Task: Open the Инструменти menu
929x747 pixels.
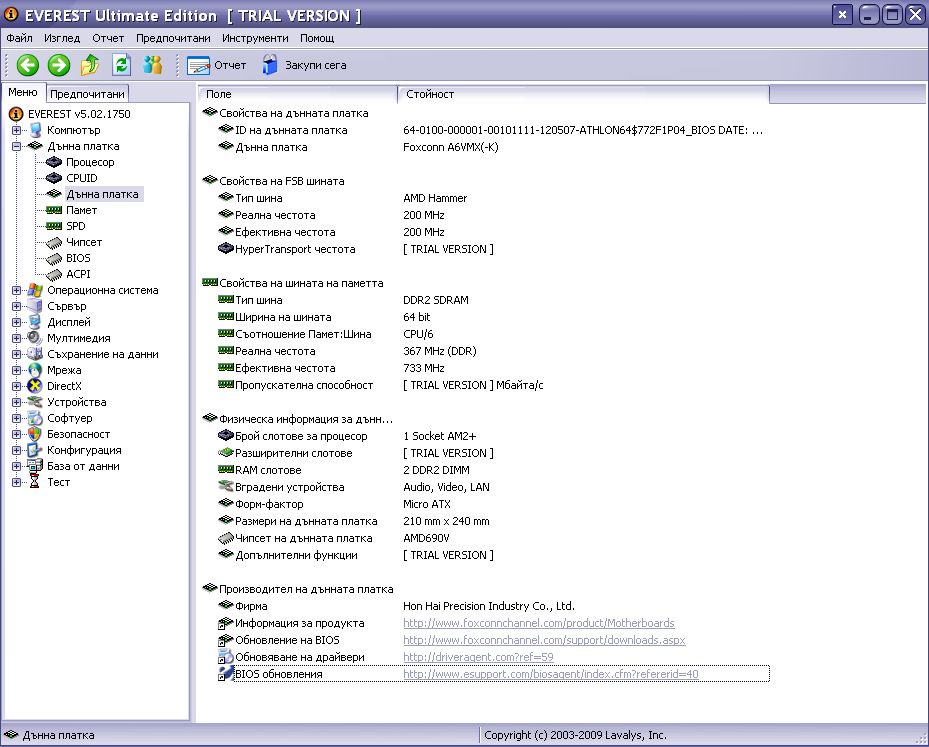Action: click(255, 38)
